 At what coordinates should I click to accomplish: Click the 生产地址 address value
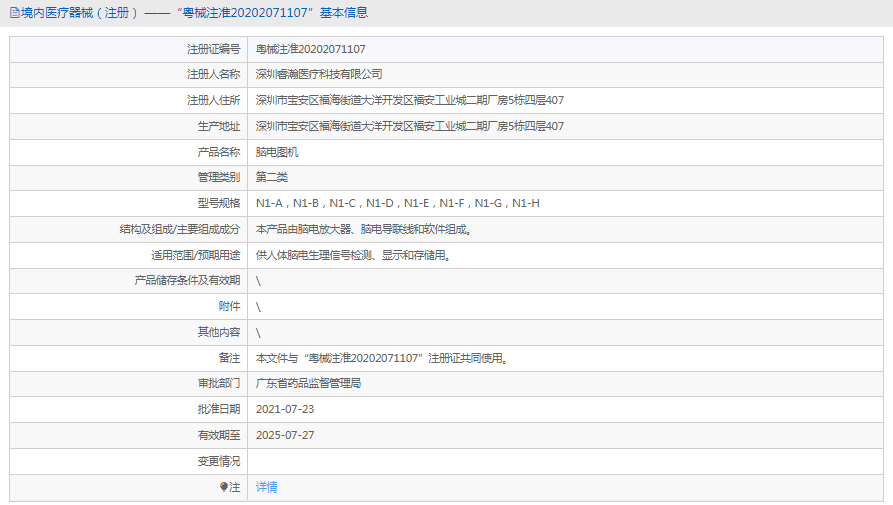[x=409, y=126]
